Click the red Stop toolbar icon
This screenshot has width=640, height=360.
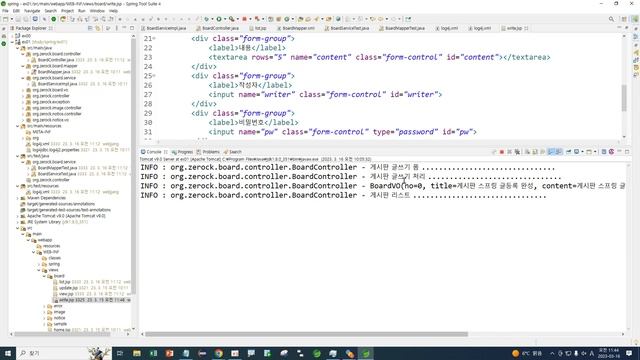click(x=244, y=19)
